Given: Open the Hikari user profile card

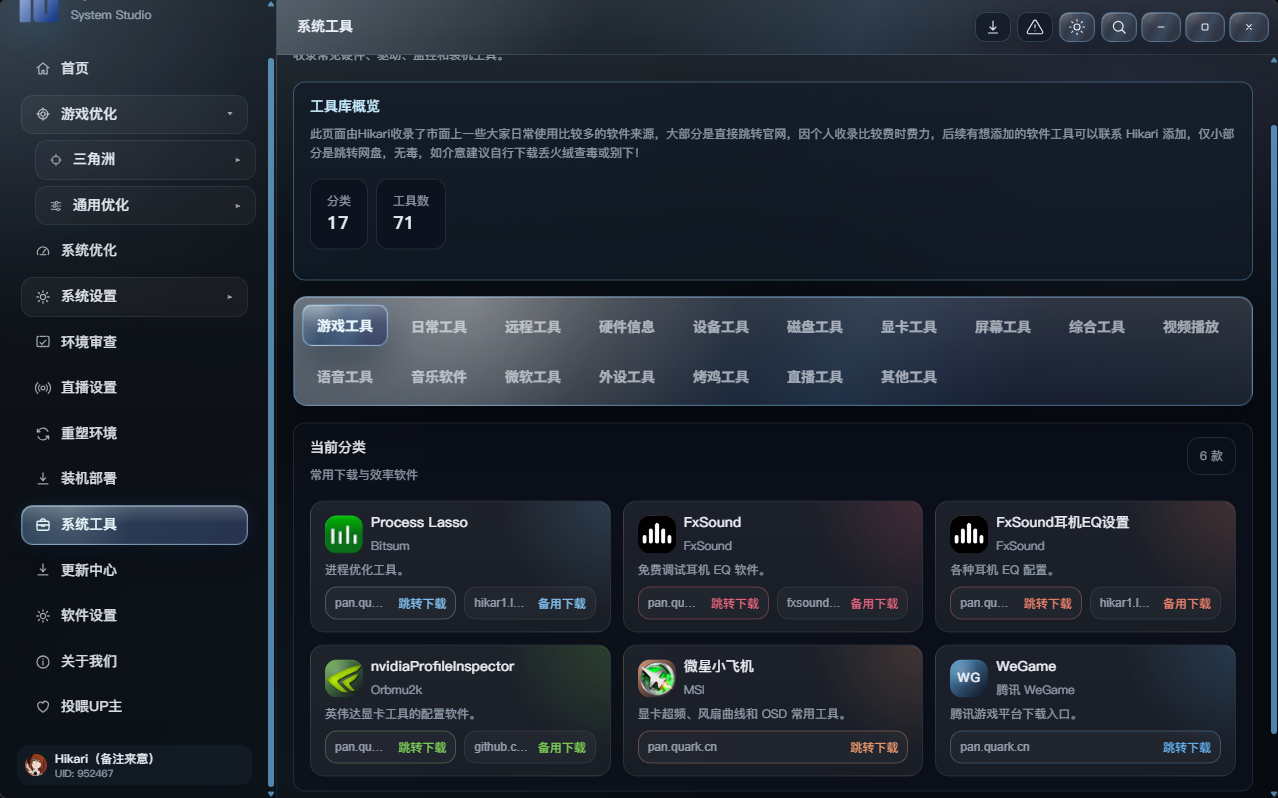Looking at the screenshot, I should [134, 765].
